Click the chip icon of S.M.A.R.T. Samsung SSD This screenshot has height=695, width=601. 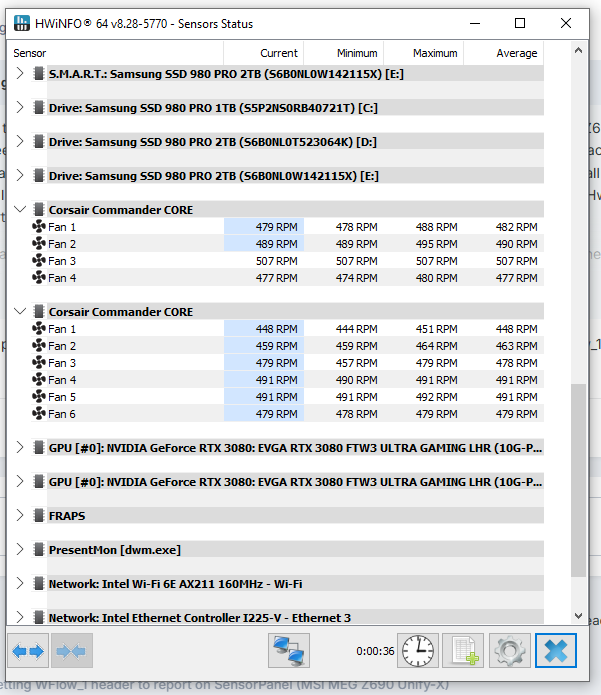[x=39, y=74]
